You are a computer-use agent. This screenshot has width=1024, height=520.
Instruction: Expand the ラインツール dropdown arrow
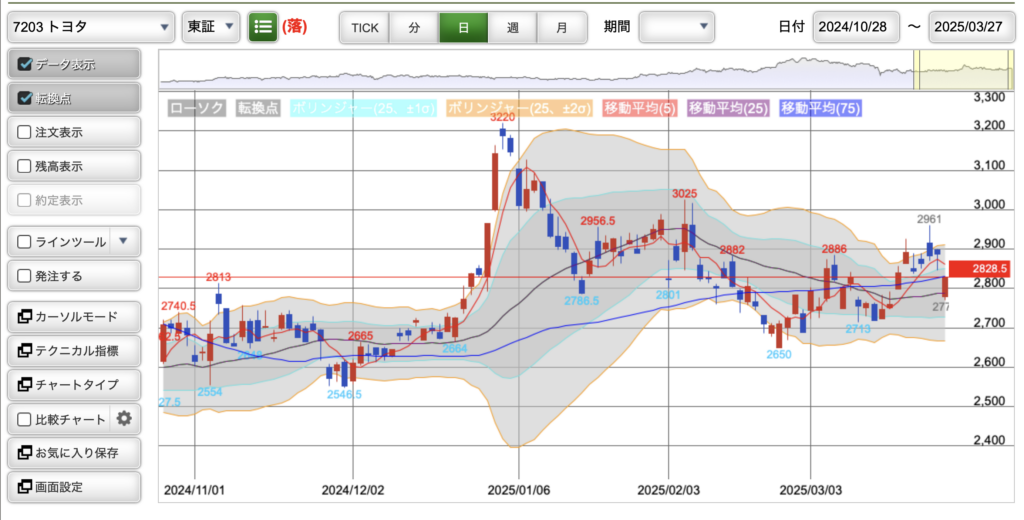[123, 241]
